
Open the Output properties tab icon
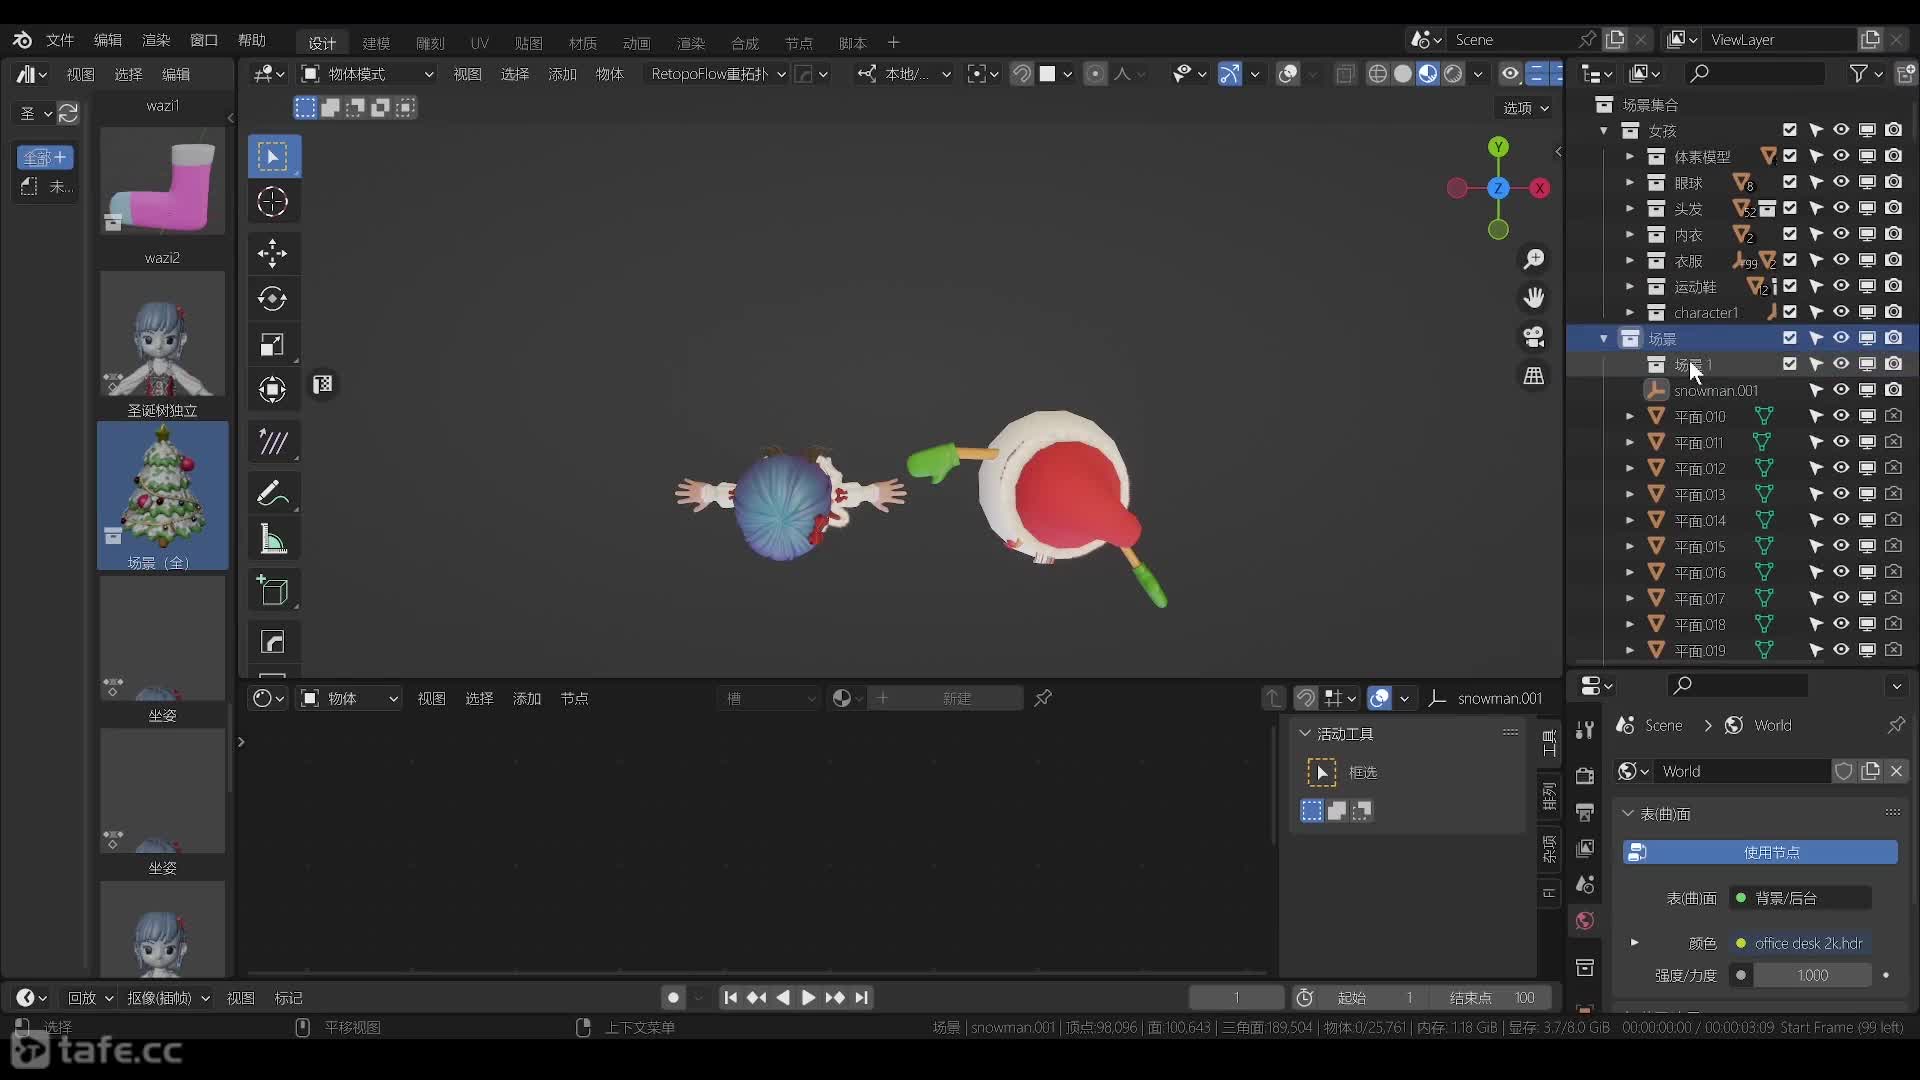pos(1585,812)
